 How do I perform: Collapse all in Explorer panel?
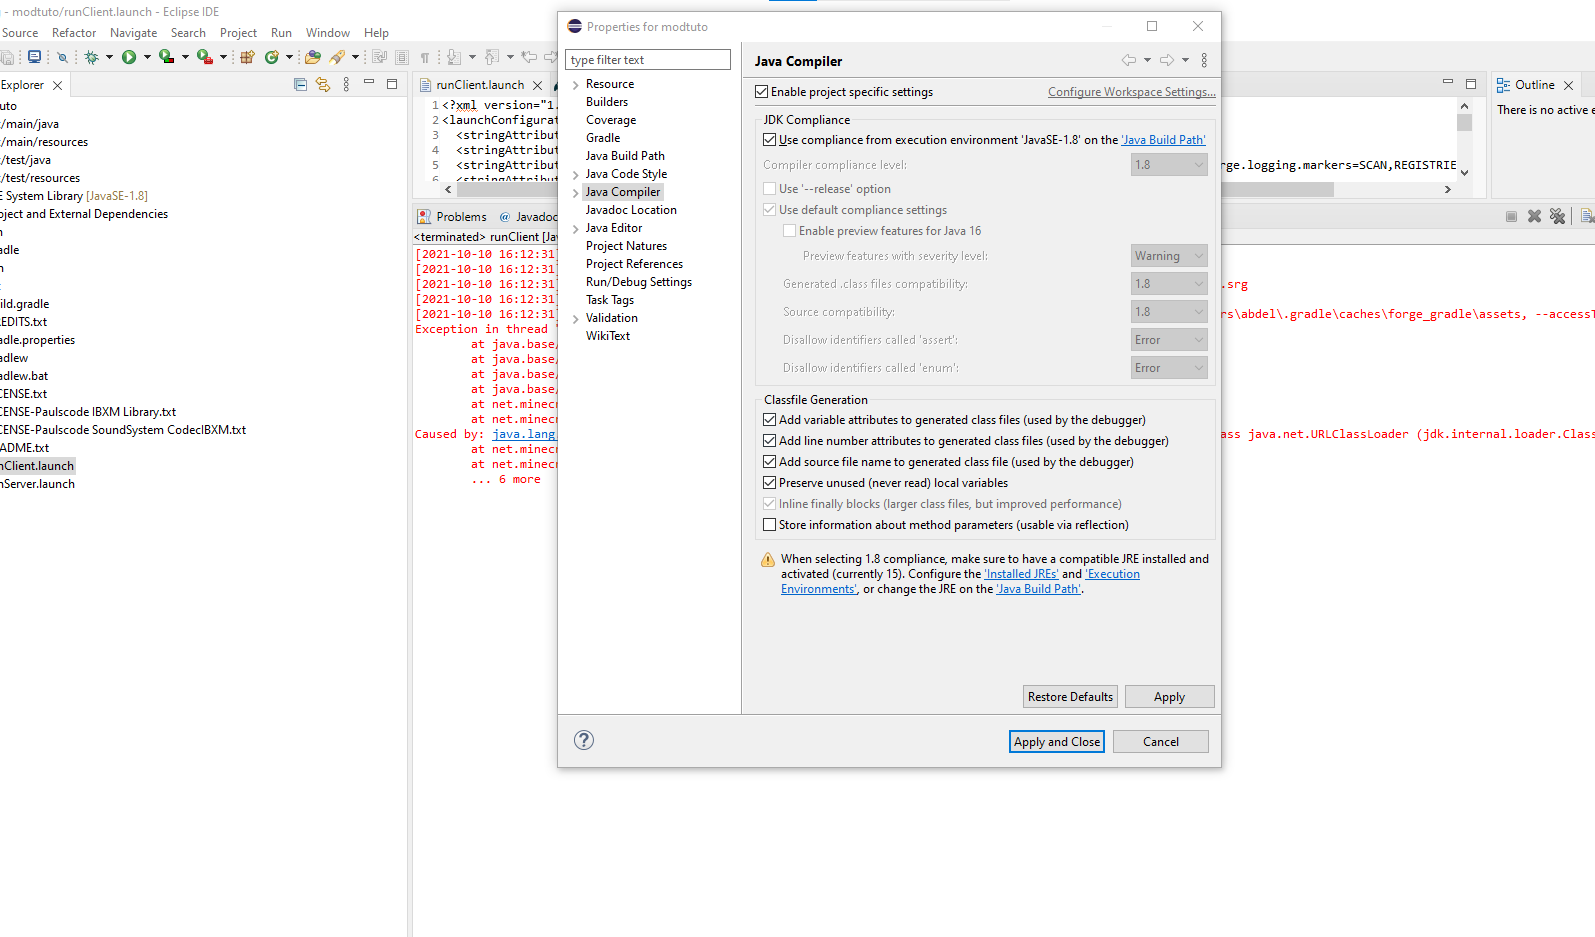(x=300, y=85)
